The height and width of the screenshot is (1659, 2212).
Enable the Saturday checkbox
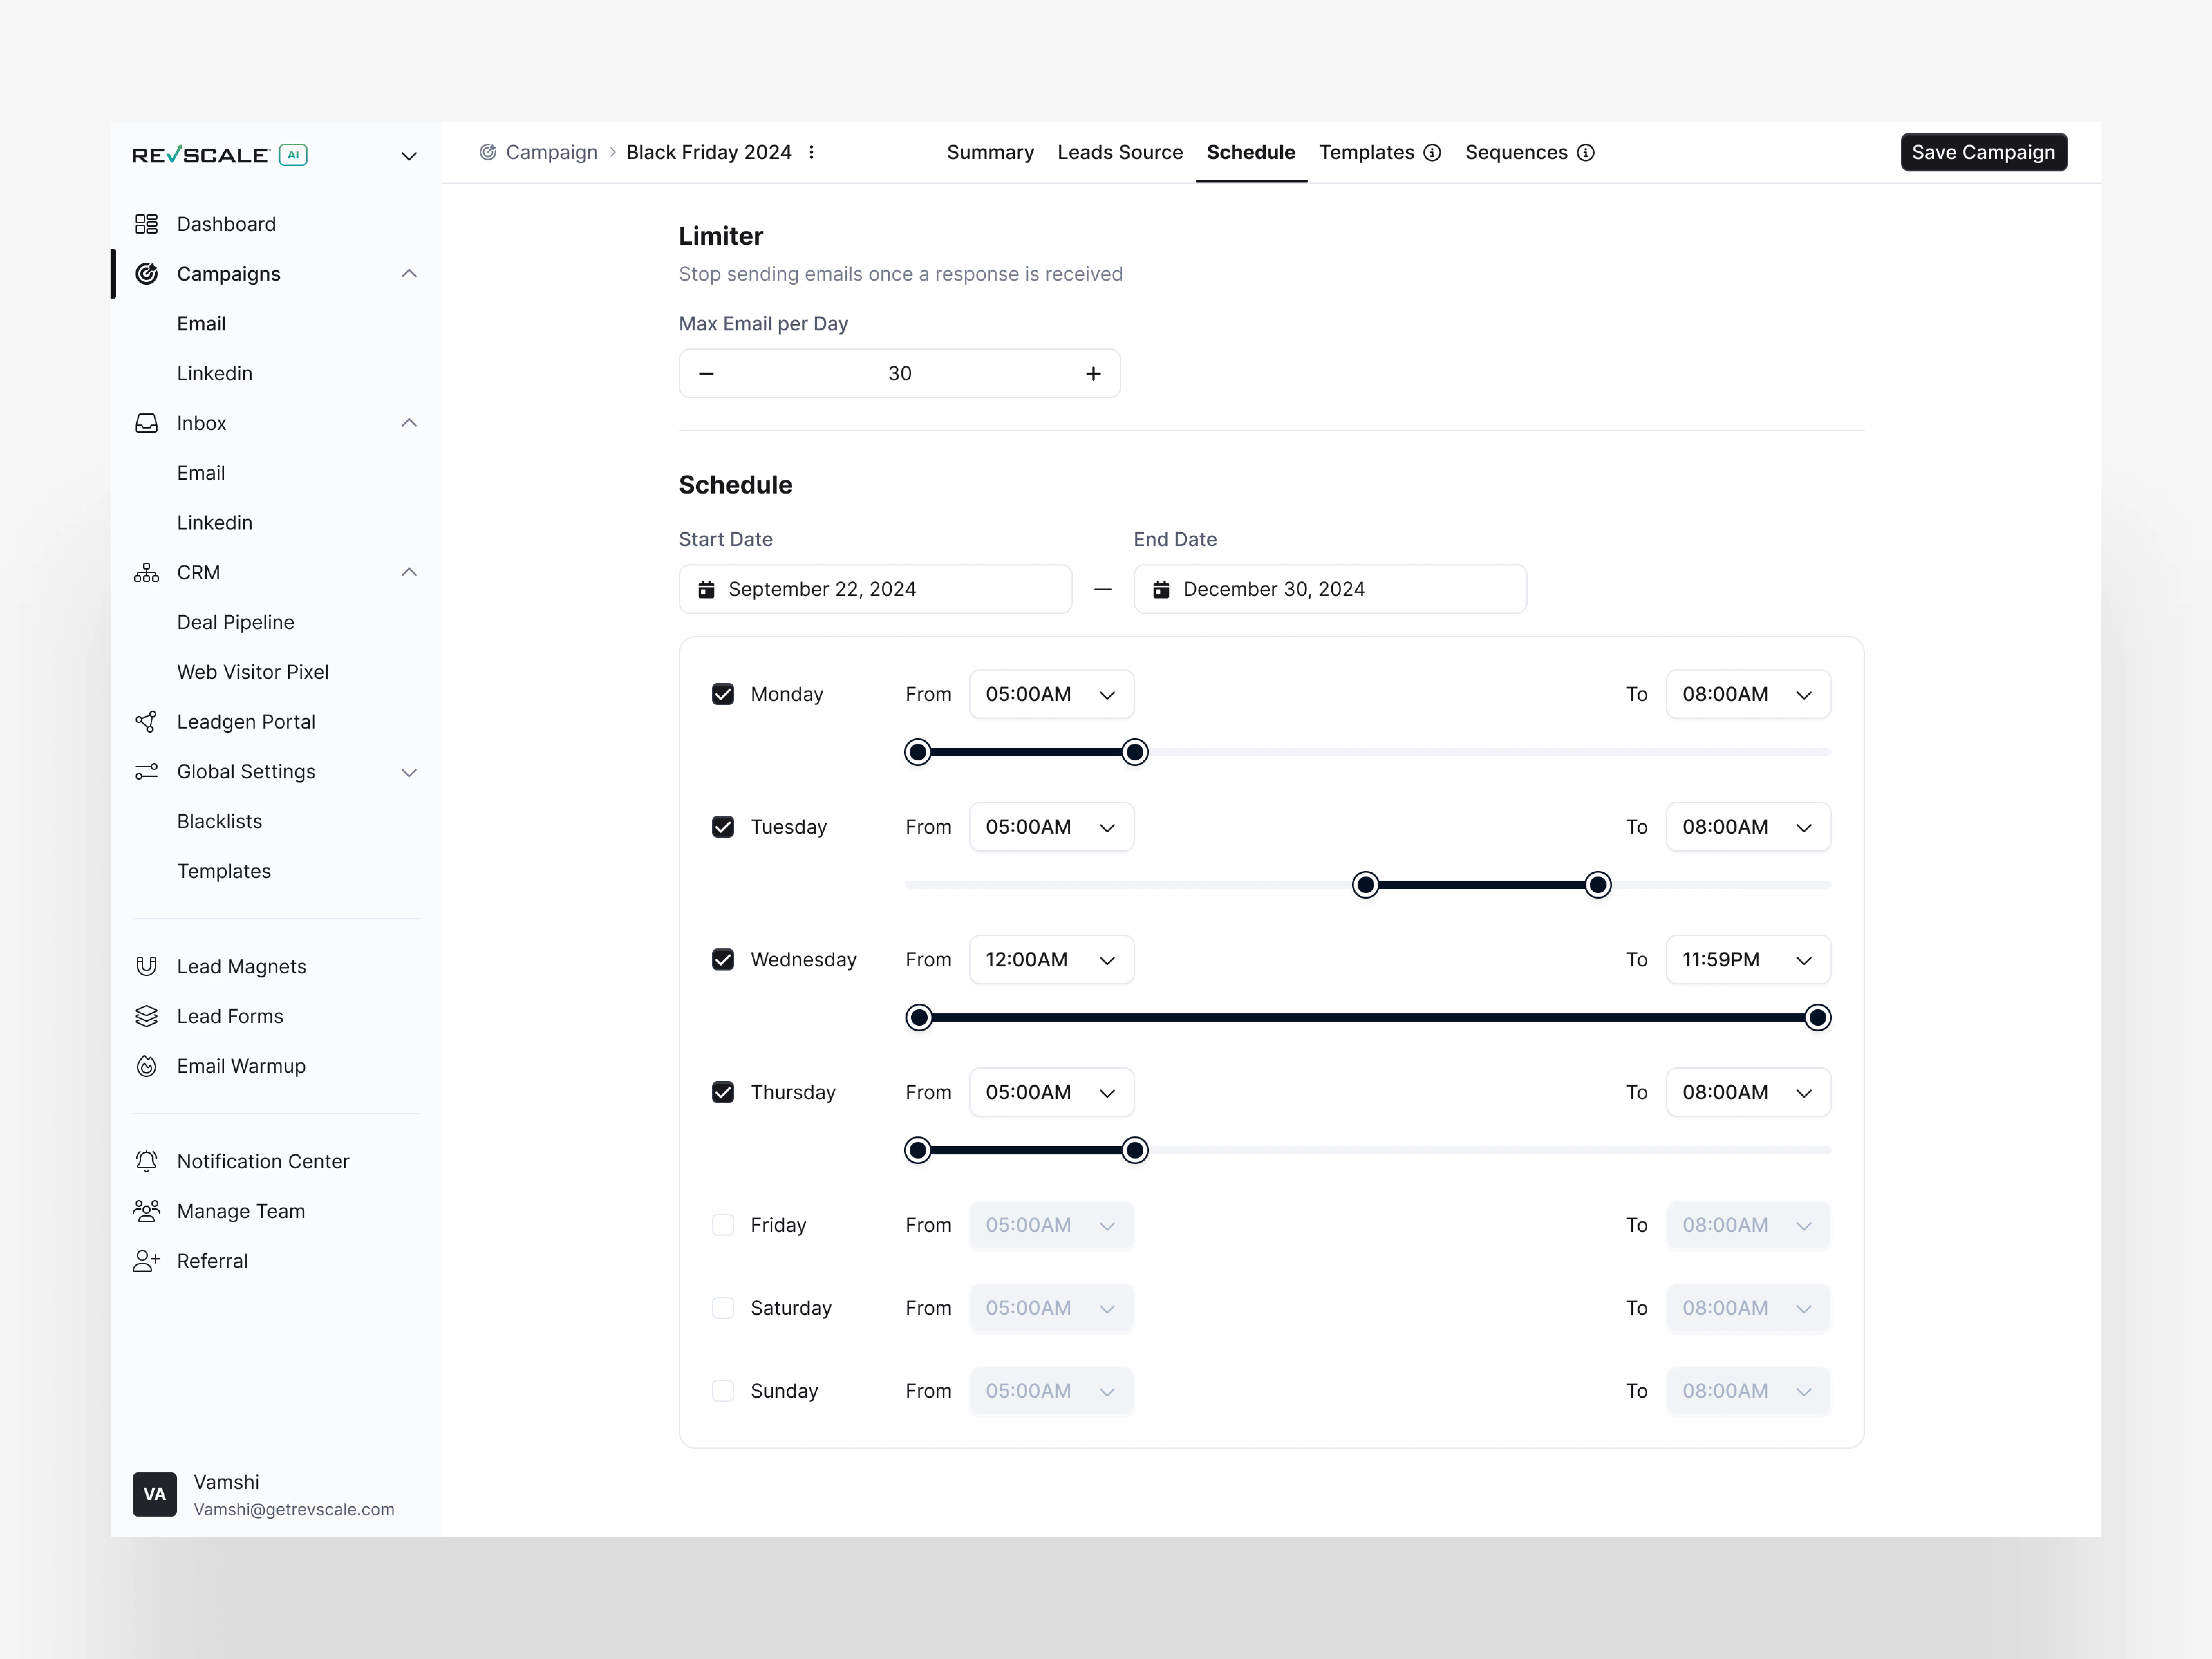coord(723,1308)
